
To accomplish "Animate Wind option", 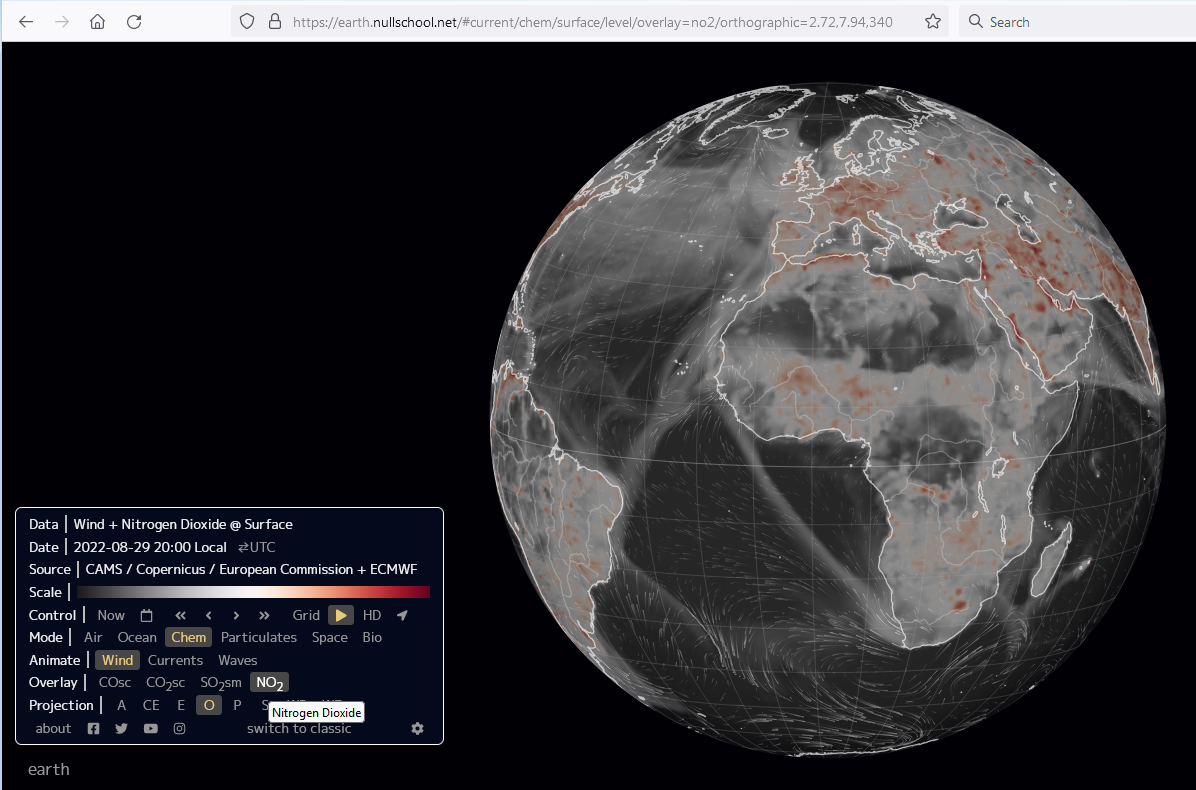I will [x=117, y=660].
